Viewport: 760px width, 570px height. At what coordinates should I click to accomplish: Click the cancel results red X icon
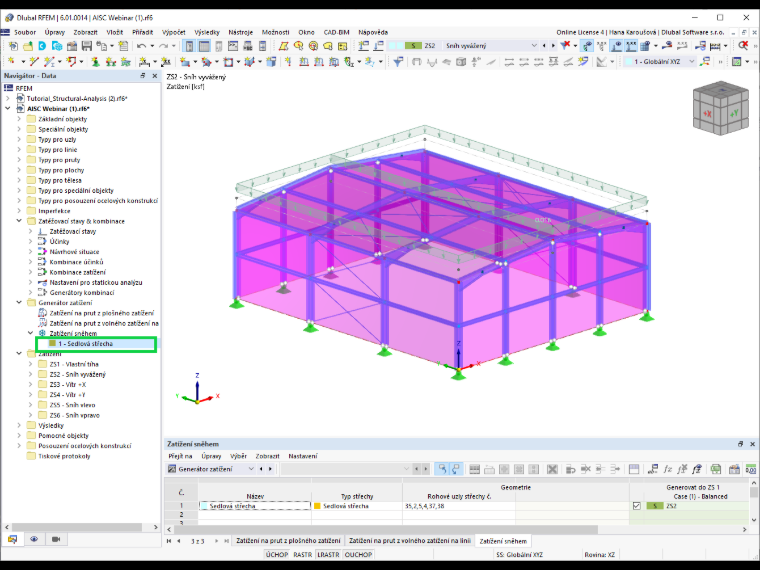click(x=743, y=46)
